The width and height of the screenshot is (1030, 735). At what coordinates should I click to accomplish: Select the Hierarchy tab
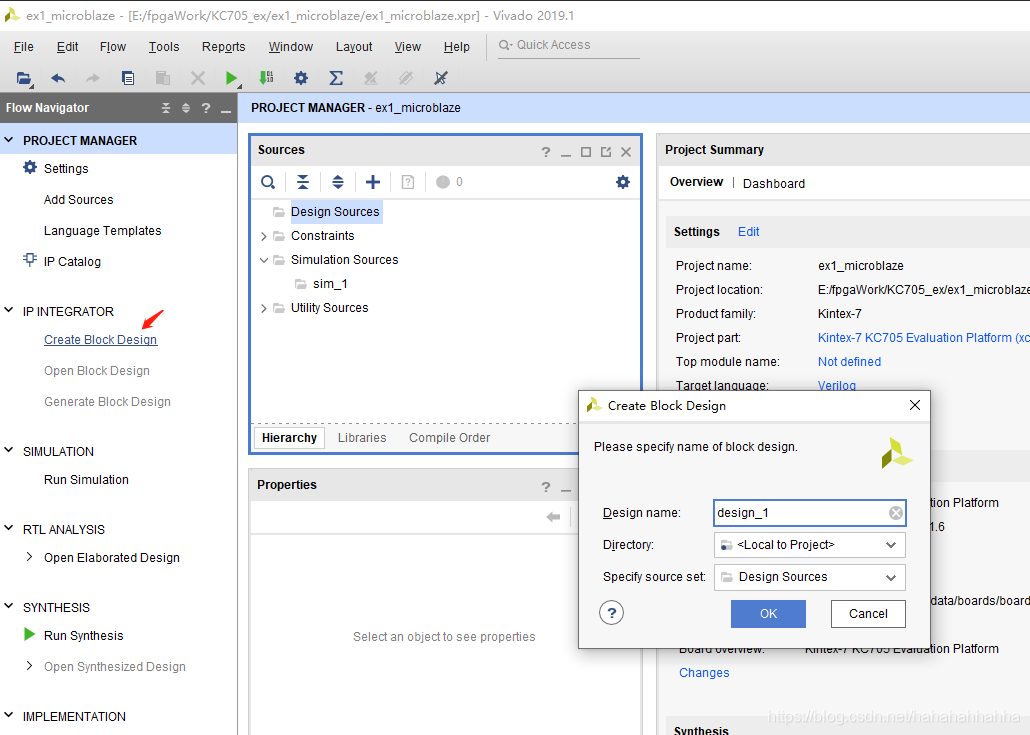(289, 437)
